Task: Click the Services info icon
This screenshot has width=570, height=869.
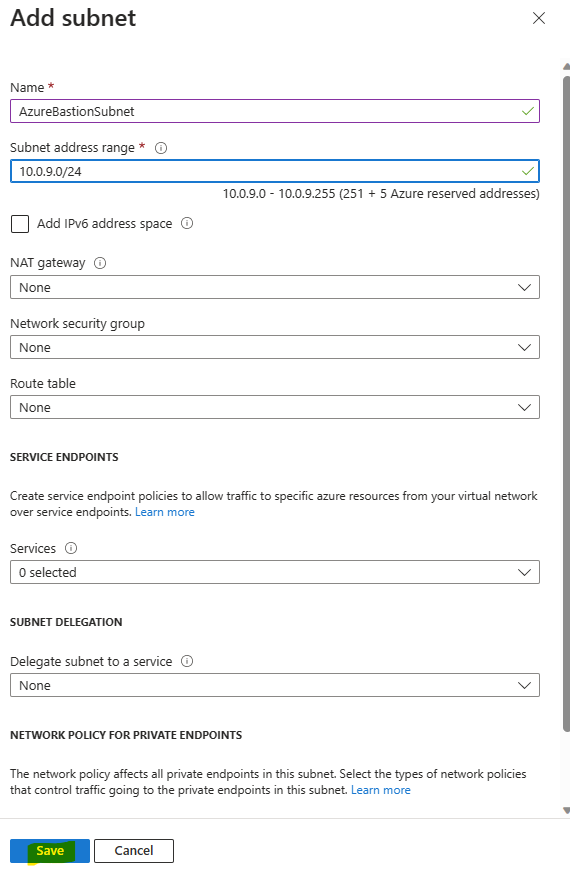Action: 71,548
